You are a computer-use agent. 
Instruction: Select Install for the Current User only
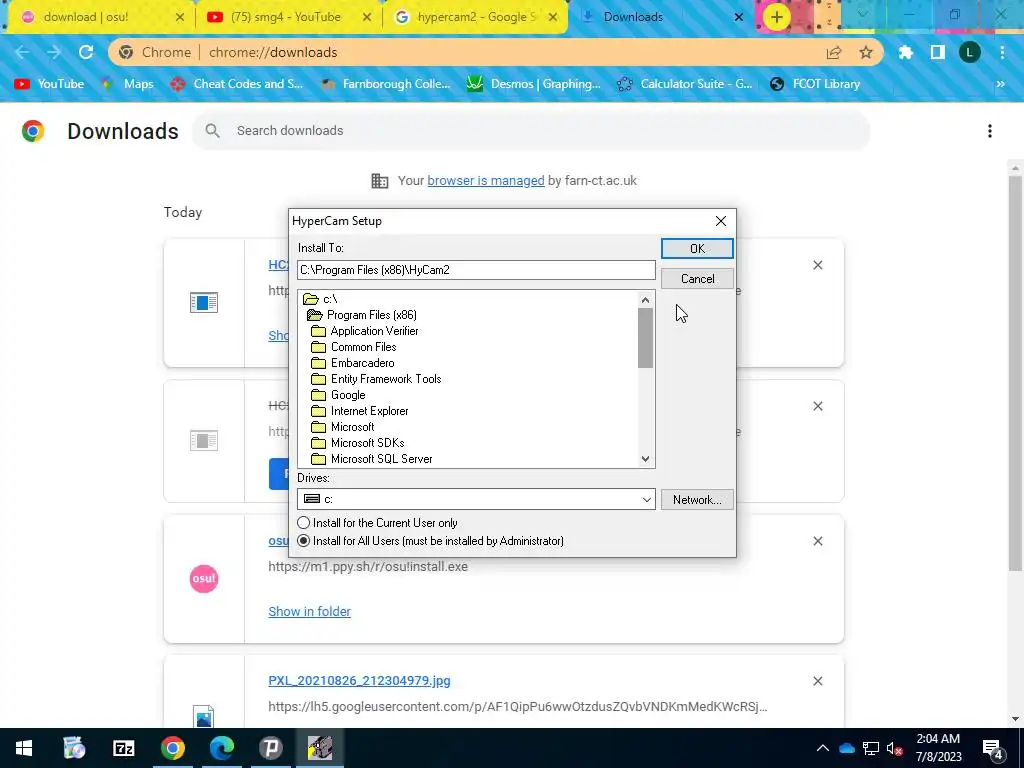[377, 522]
